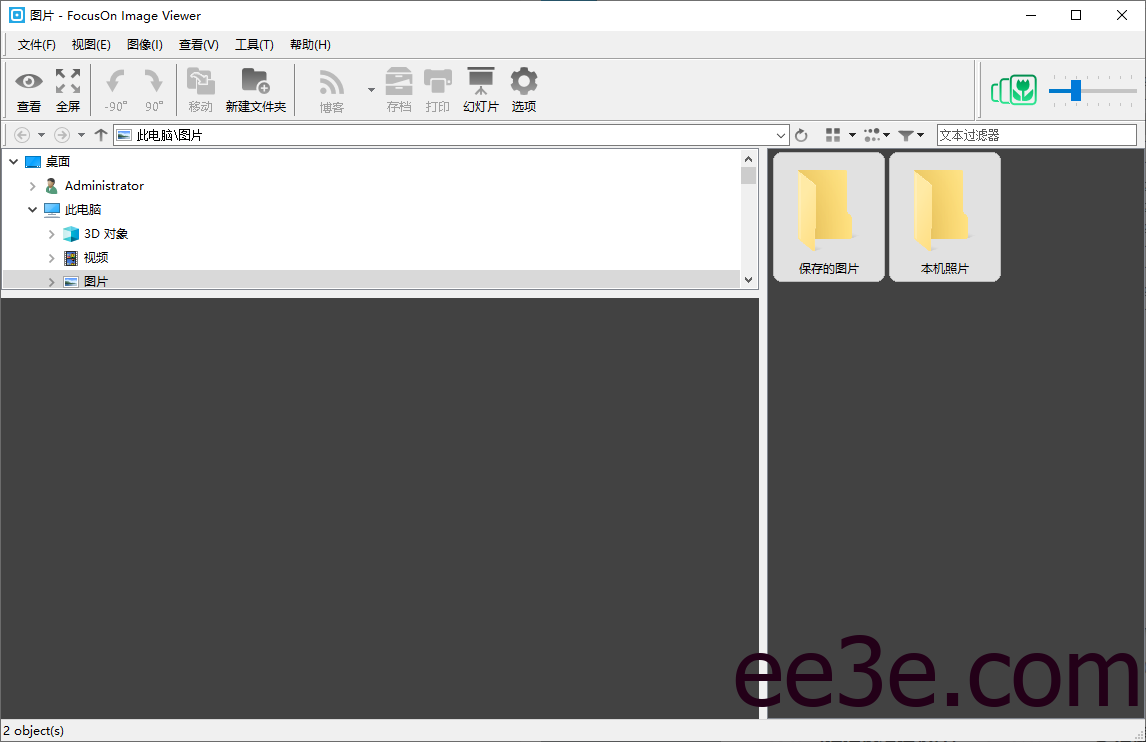Collapse the 此电脑 tree node

[x=32, y=209]
